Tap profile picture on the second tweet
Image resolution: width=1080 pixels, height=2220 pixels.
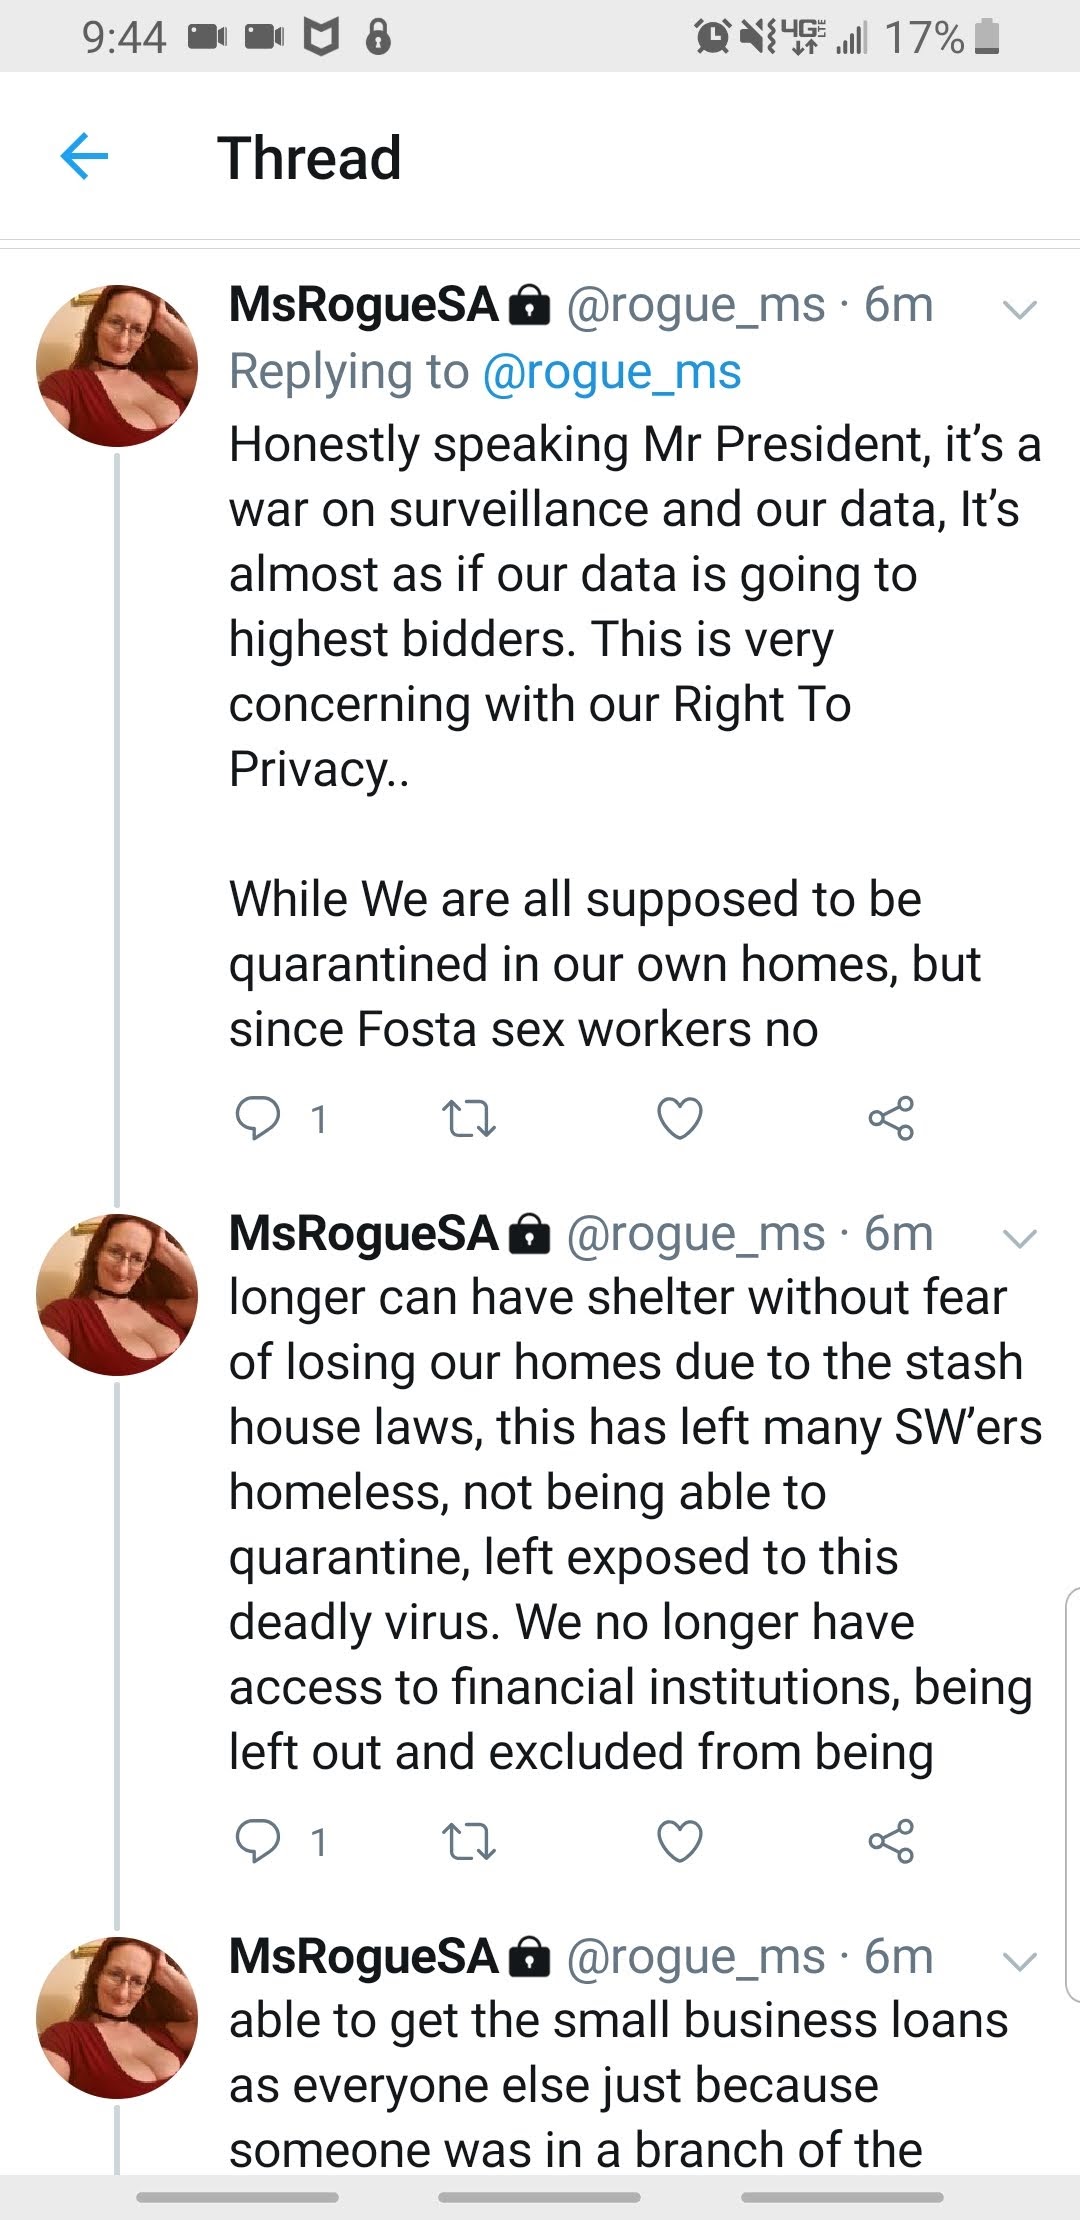117,1295
